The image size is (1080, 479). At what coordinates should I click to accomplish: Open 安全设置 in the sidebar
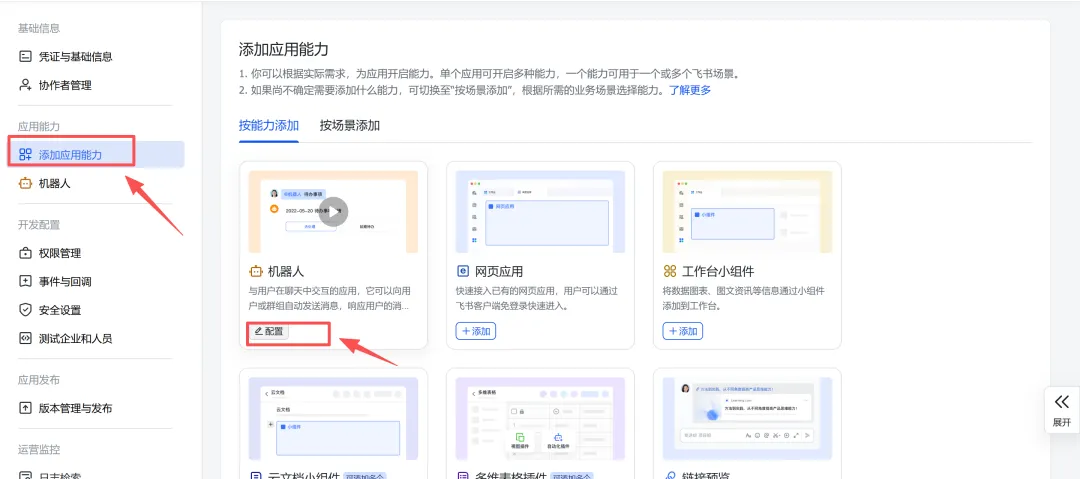click(50, 309)
